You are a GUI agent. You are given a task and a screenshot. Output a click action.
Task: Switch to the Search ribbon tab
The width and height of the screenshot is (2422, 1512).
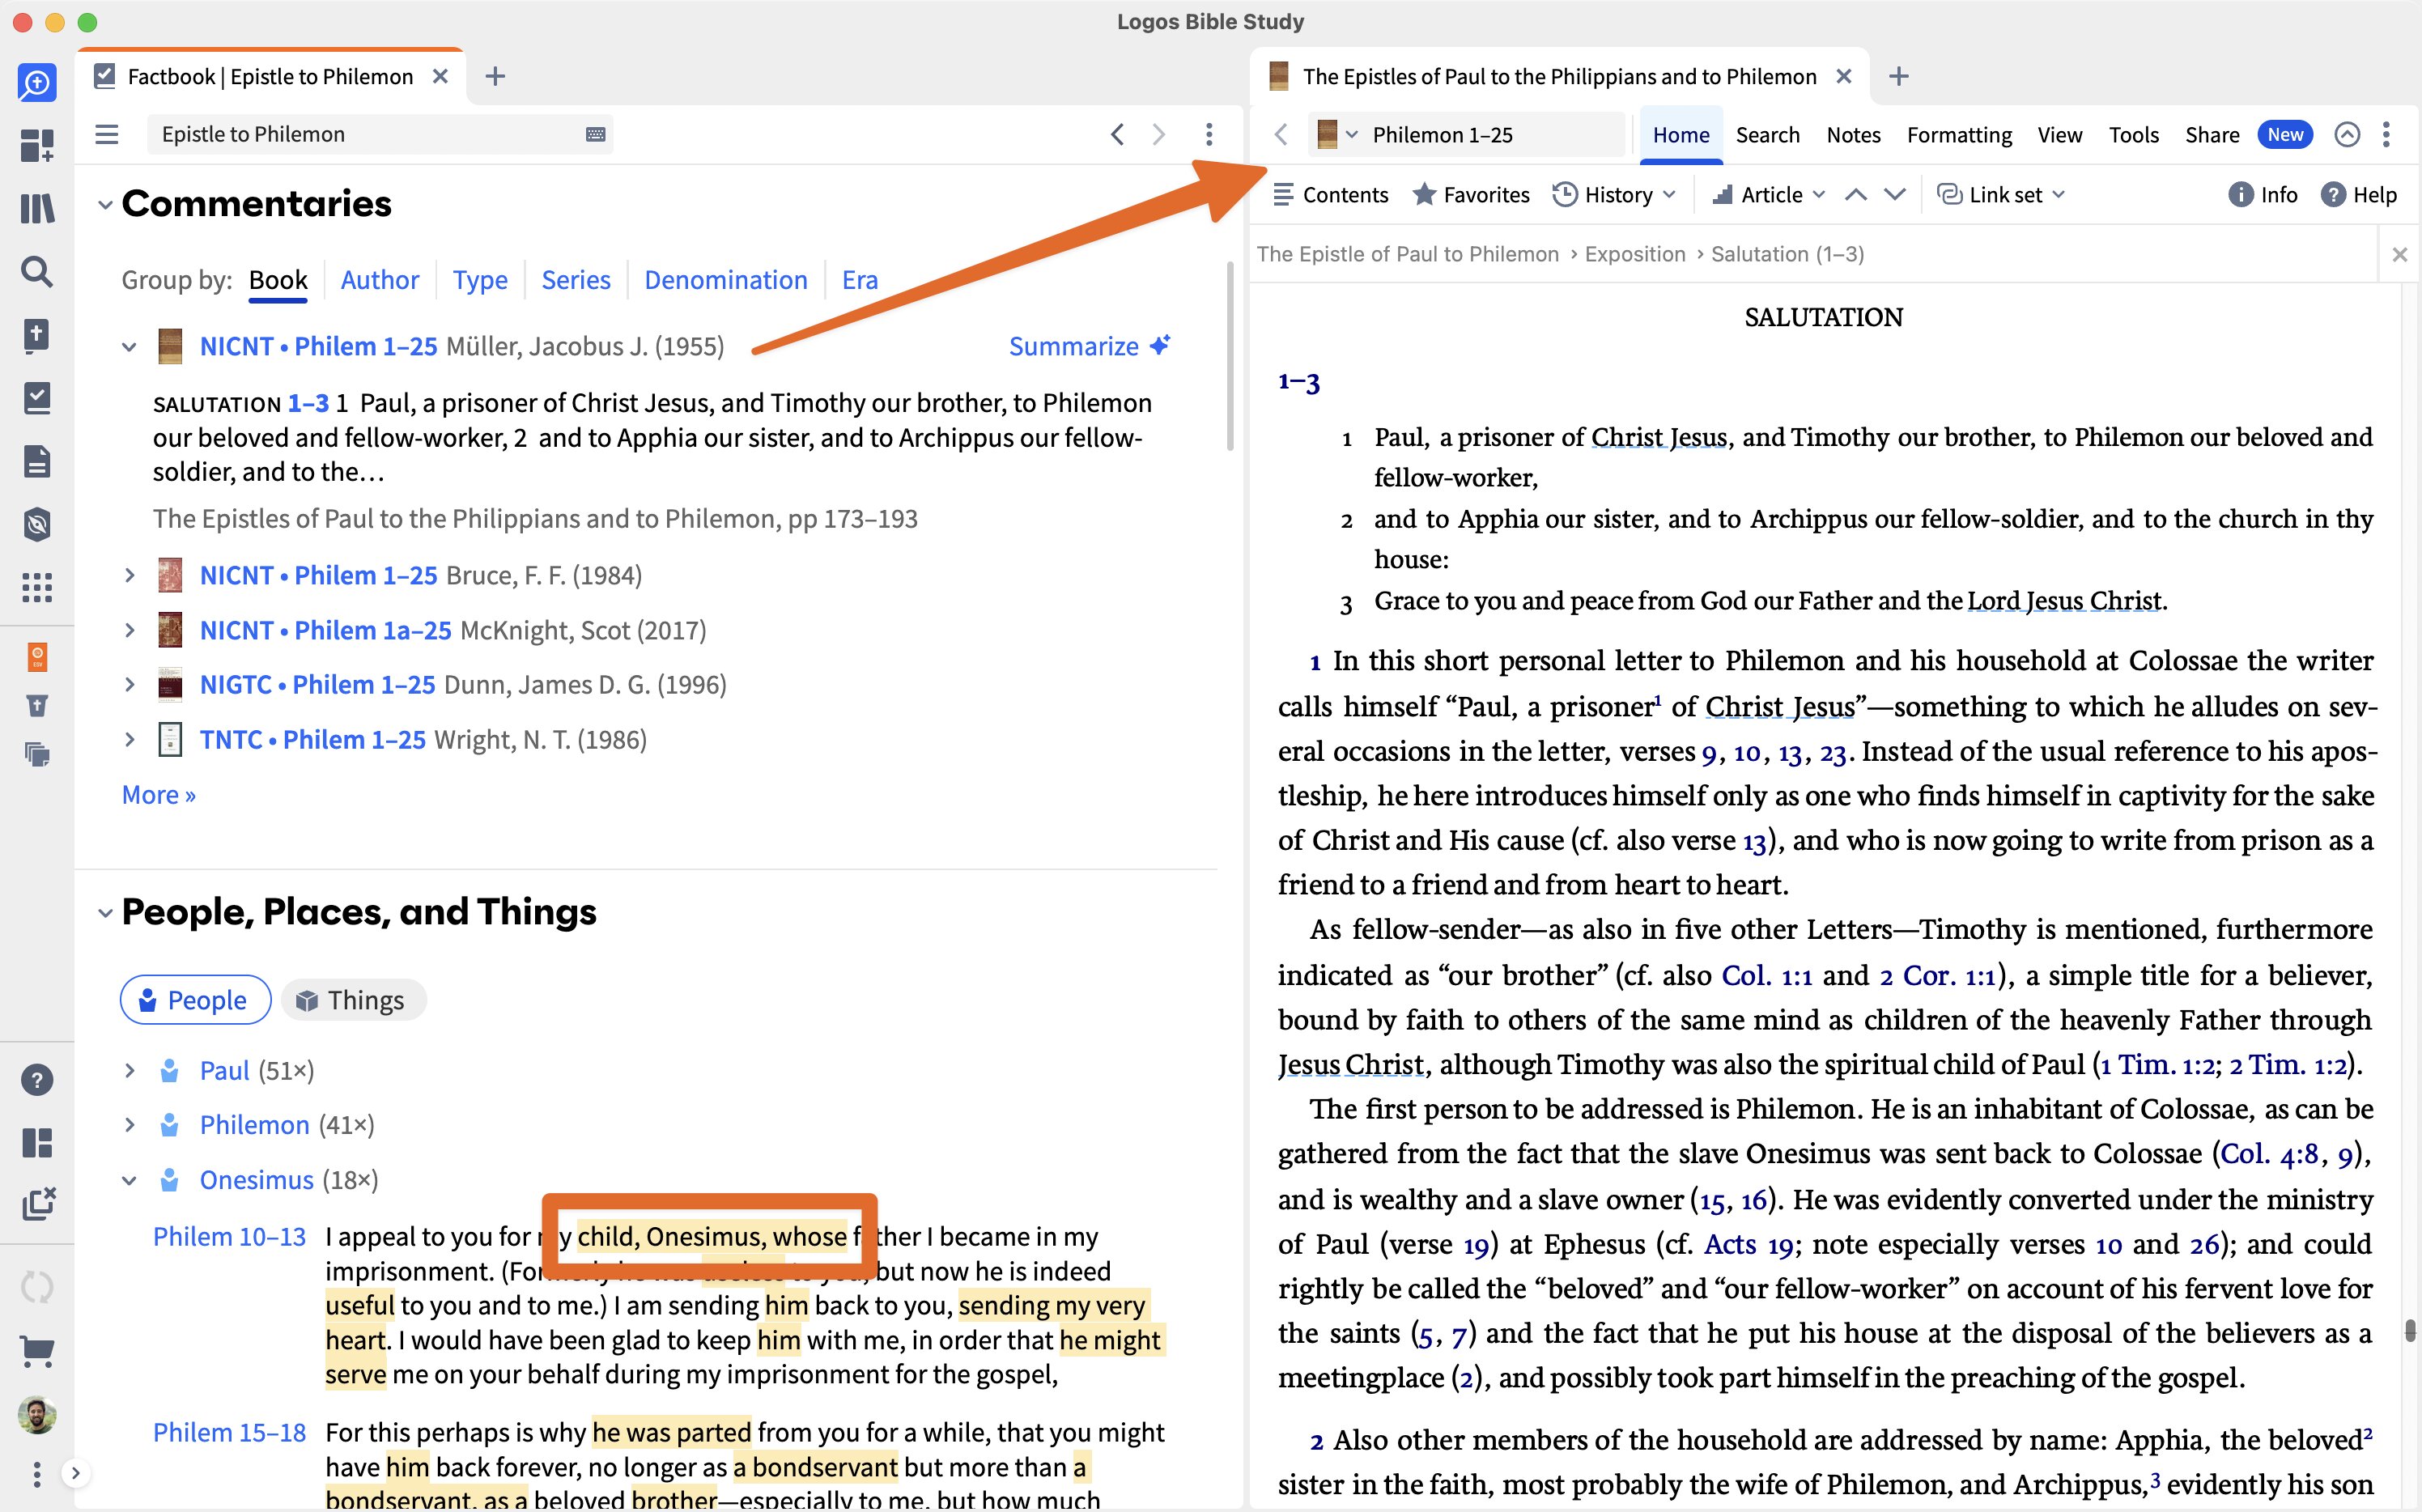[x=1767, y=134]
